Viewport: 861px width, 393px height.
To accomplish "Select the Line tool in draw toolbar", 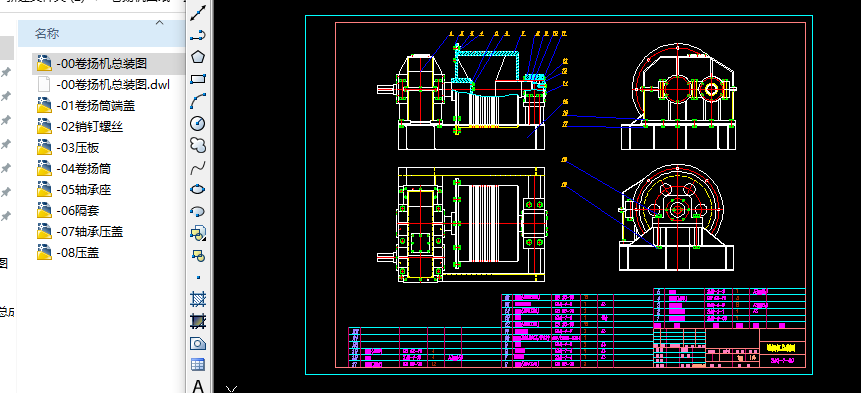I will pos(198,13).
